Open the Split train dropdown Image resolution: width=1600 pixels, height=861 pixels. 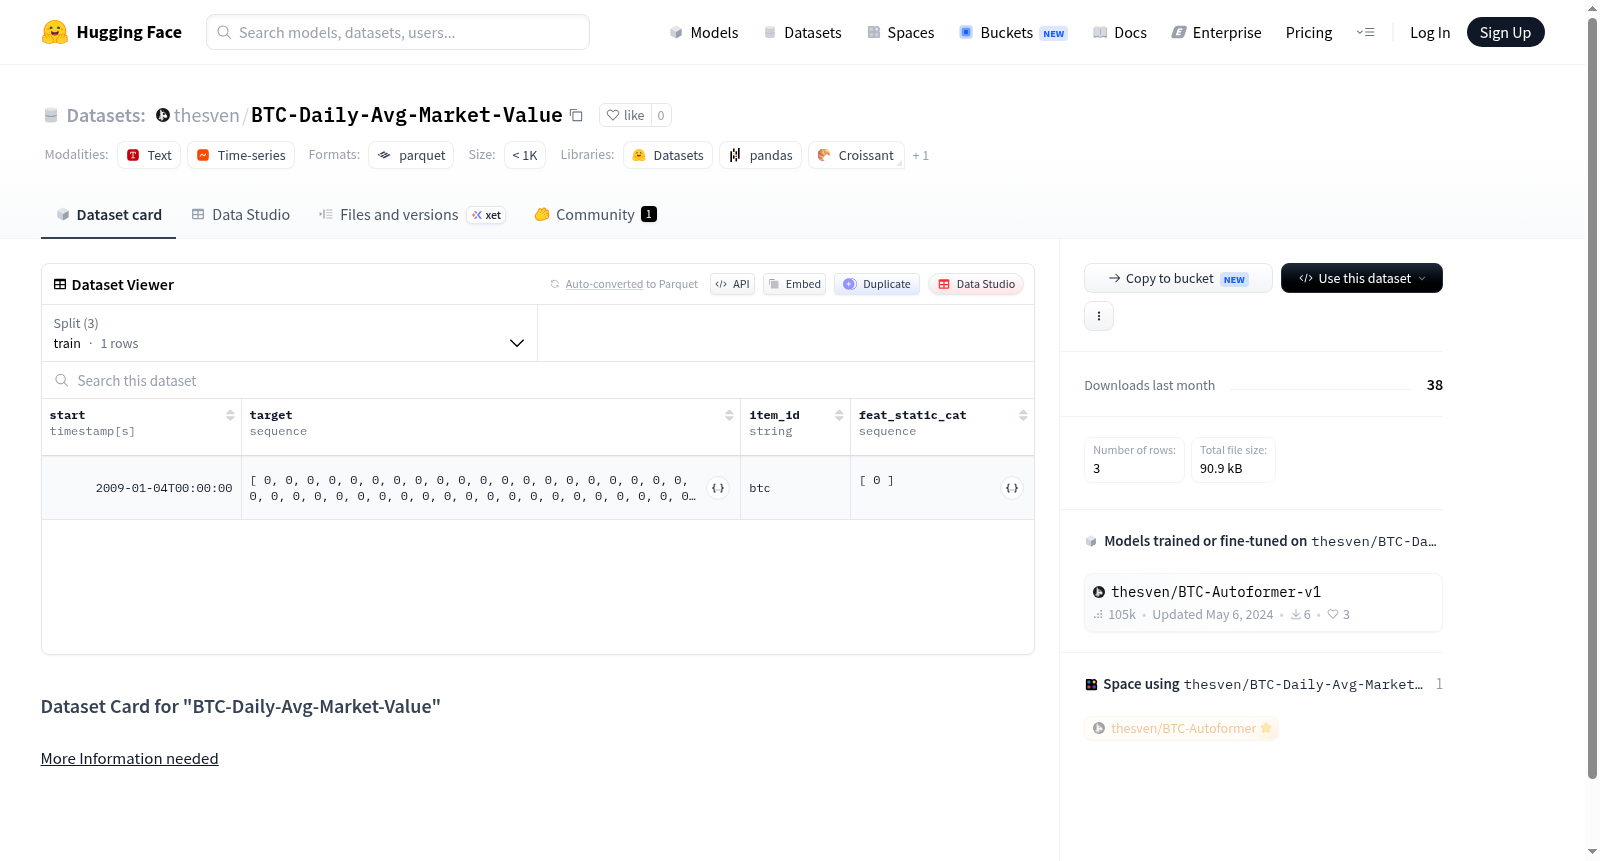289,333
